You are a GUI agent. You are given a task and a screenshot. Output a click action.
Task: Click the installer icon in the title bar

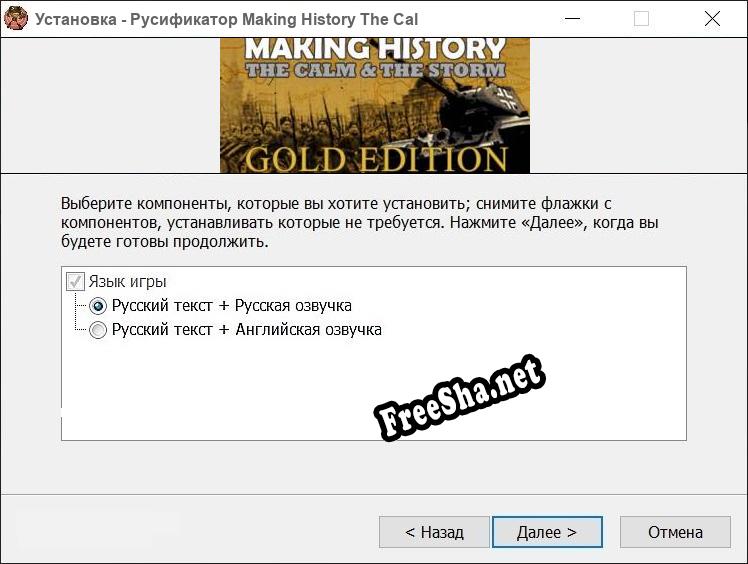click(x=16, y=19)
